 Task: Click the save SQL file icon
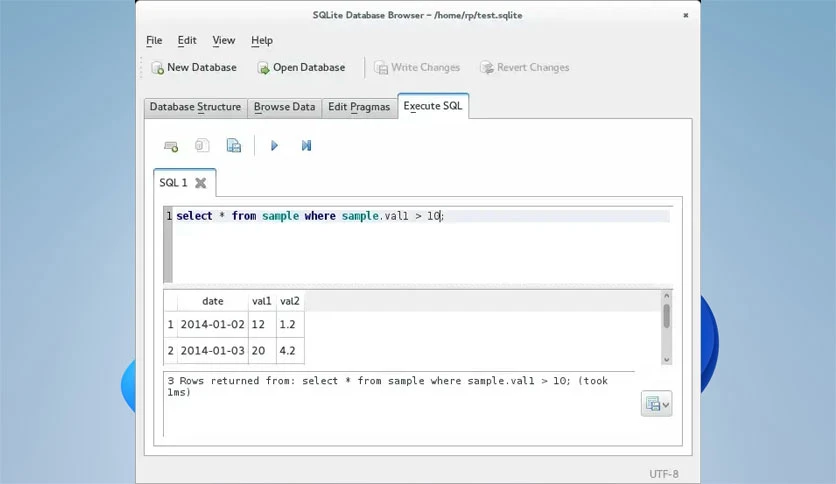coord(234,146)
